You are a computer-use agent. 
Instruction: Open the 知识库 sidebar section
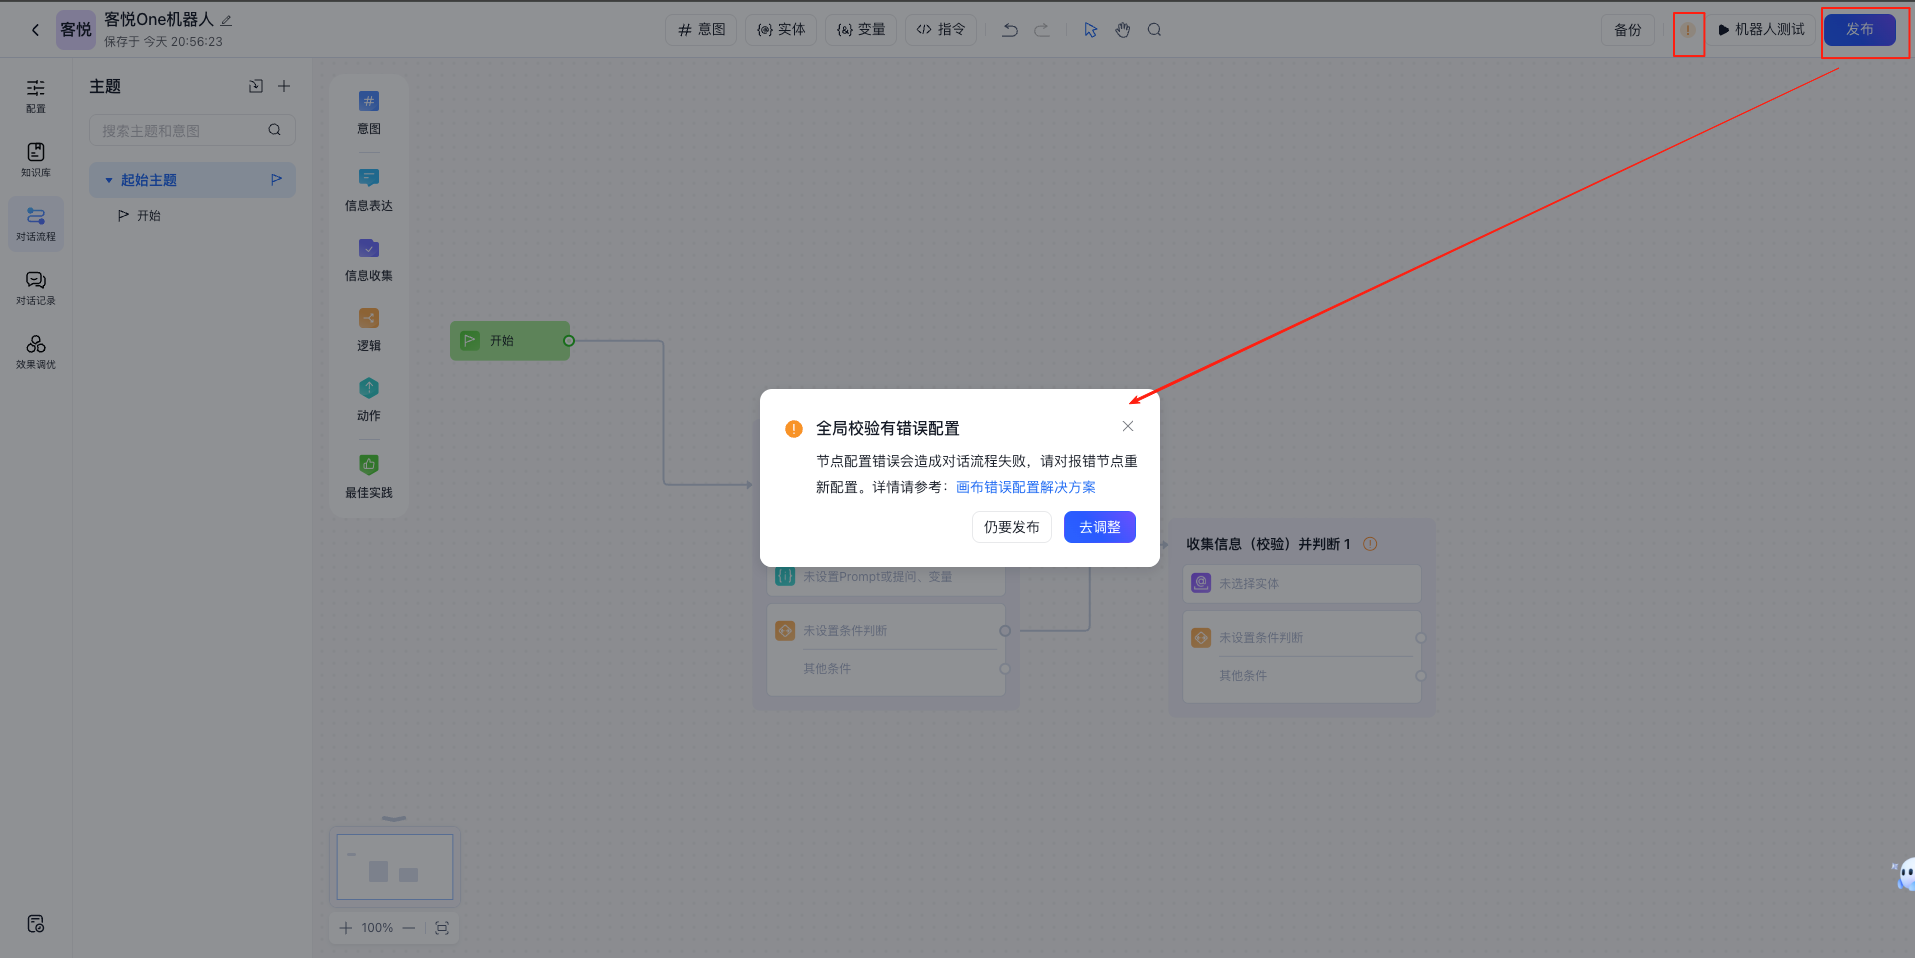[x=36, y=159]
